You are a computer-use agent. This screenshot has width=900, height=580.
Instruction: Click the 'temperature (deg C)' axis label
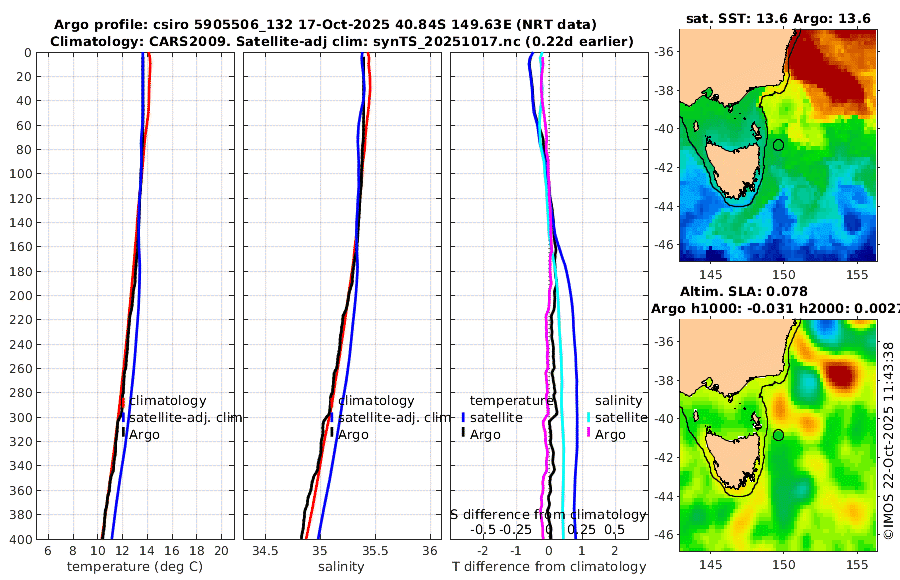(x=135, y=567)
